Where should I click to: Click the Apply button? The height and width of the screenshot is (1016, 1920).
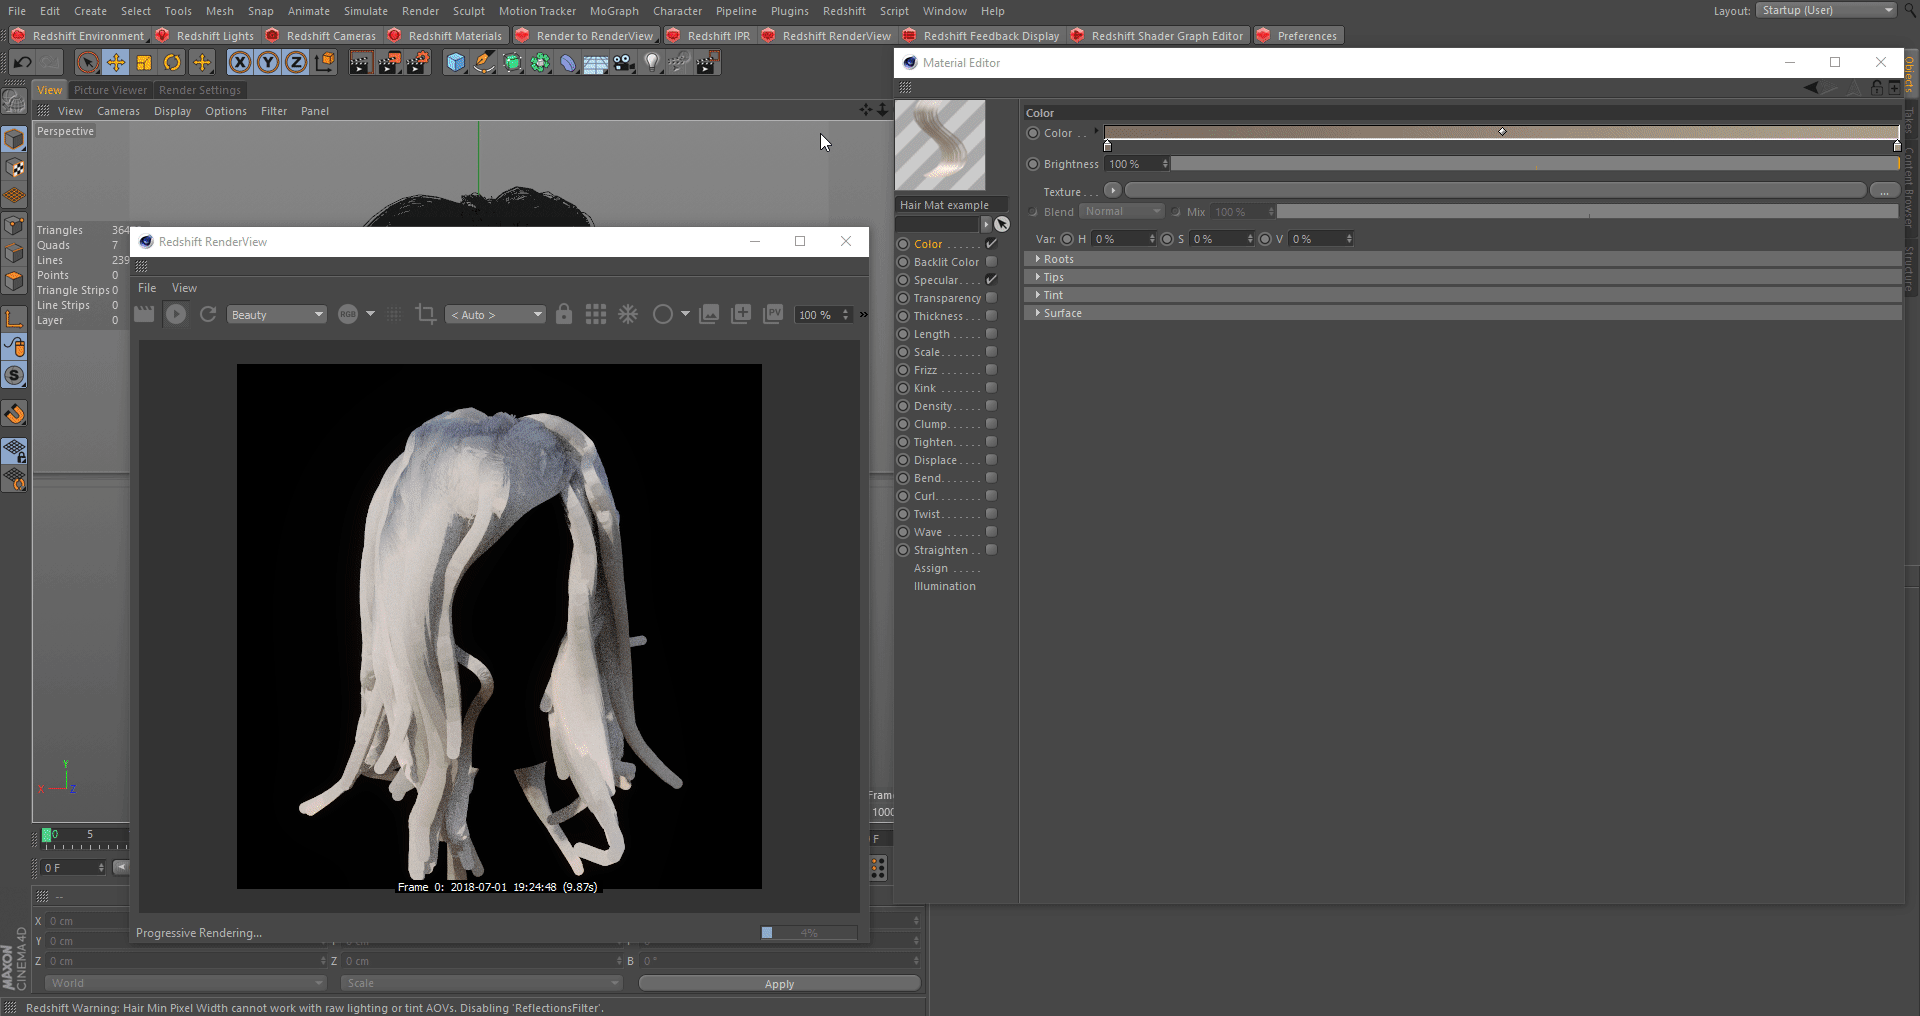pos(779,984)
